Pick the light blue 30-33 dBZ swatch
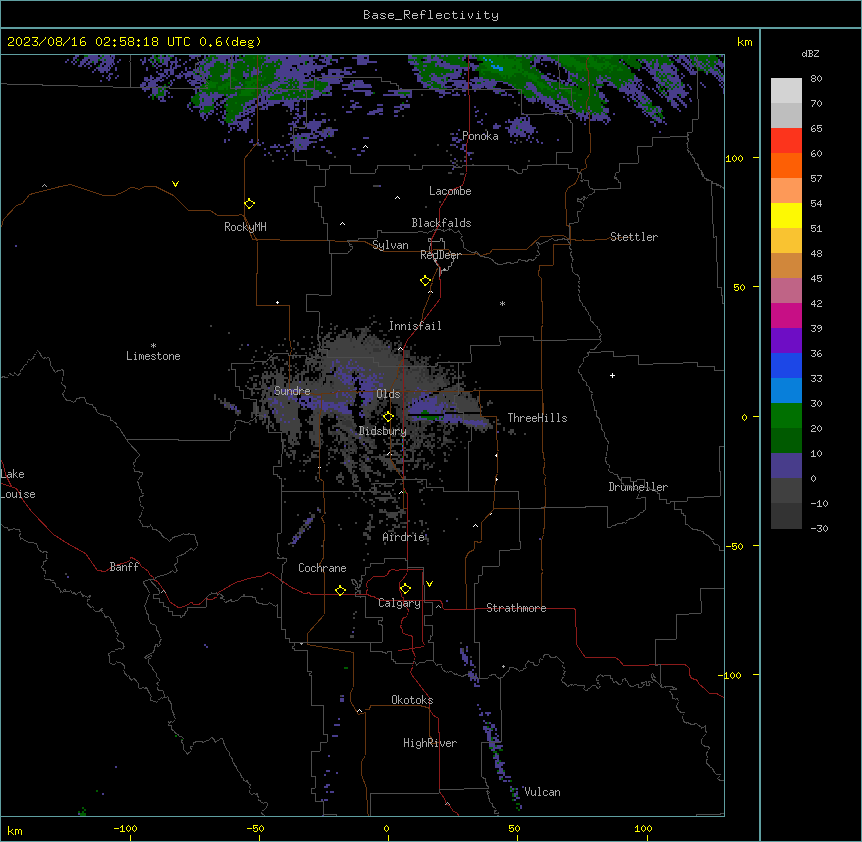This screenshot has width=862, height=842. [x=786, y=390]
